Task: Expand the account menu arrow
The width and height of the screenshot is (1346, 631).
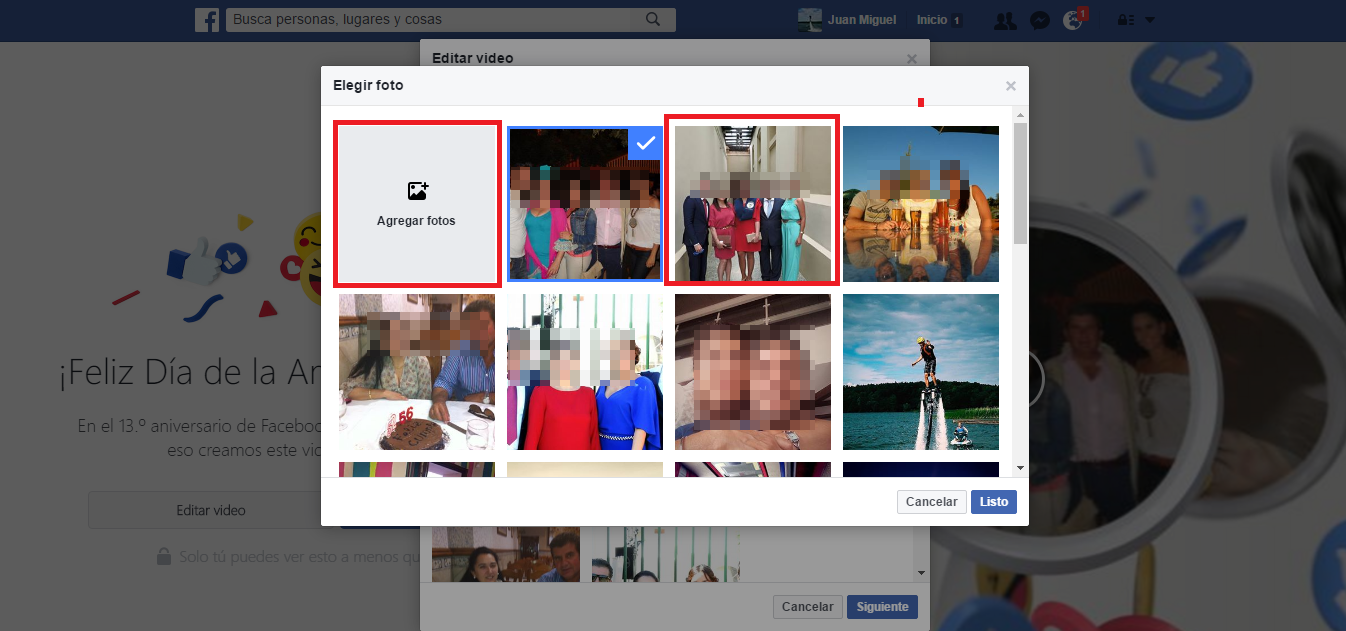Action: (1149, 20)
